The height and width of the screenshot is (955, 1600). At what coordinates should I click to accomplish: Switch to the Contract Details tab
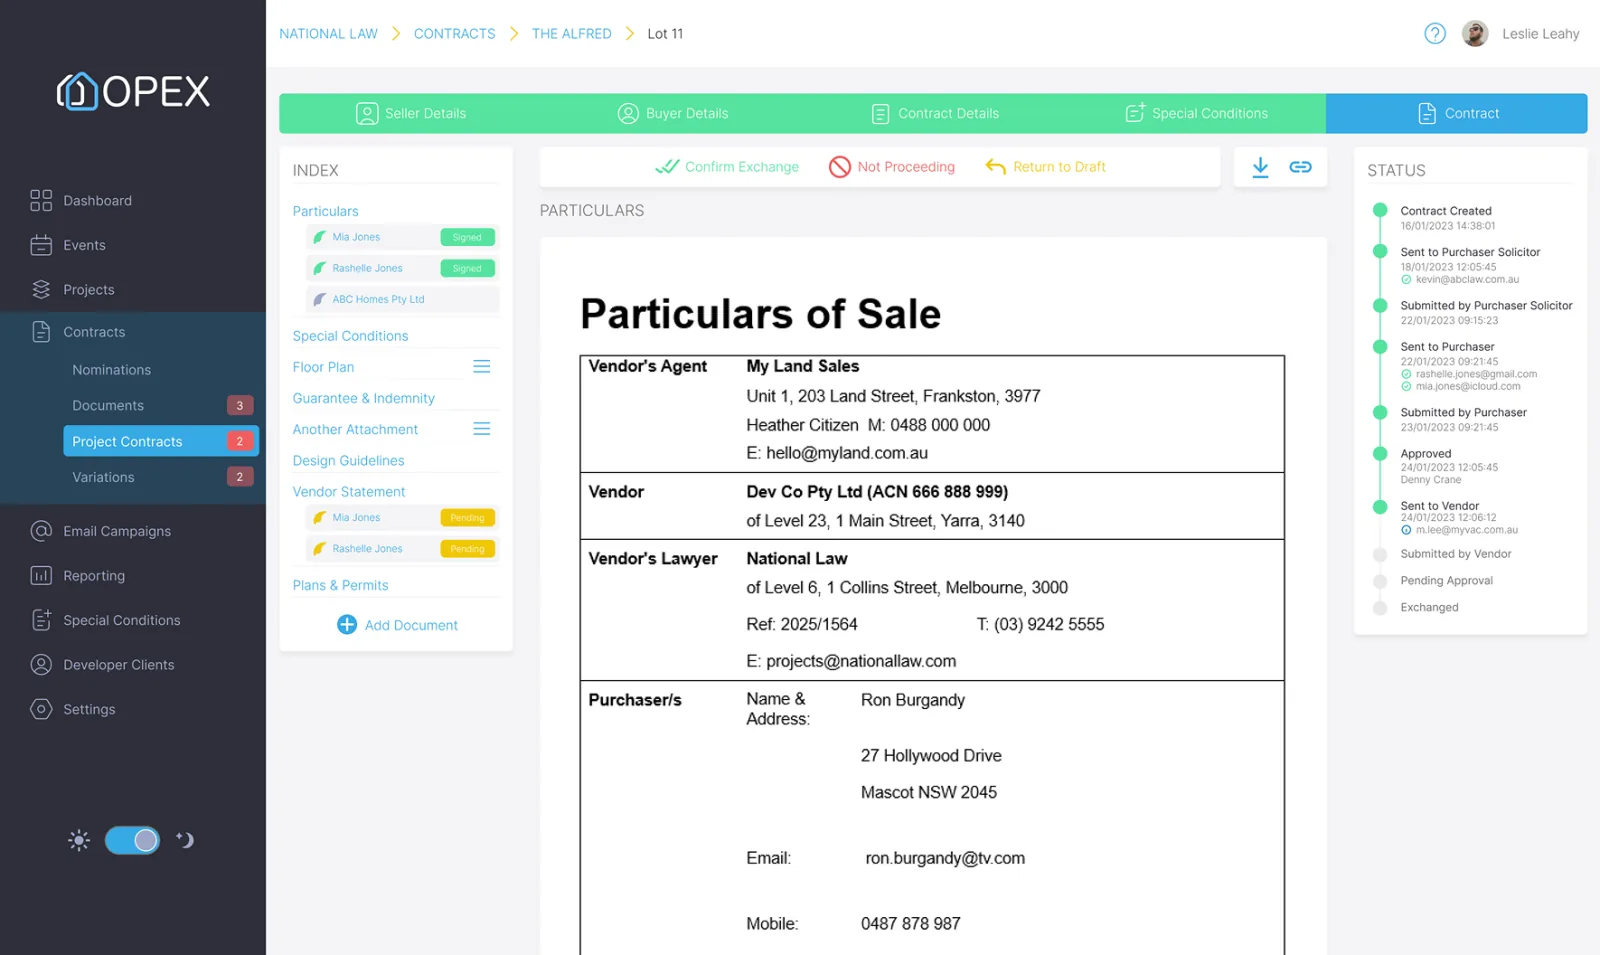(x=934, y=113)
